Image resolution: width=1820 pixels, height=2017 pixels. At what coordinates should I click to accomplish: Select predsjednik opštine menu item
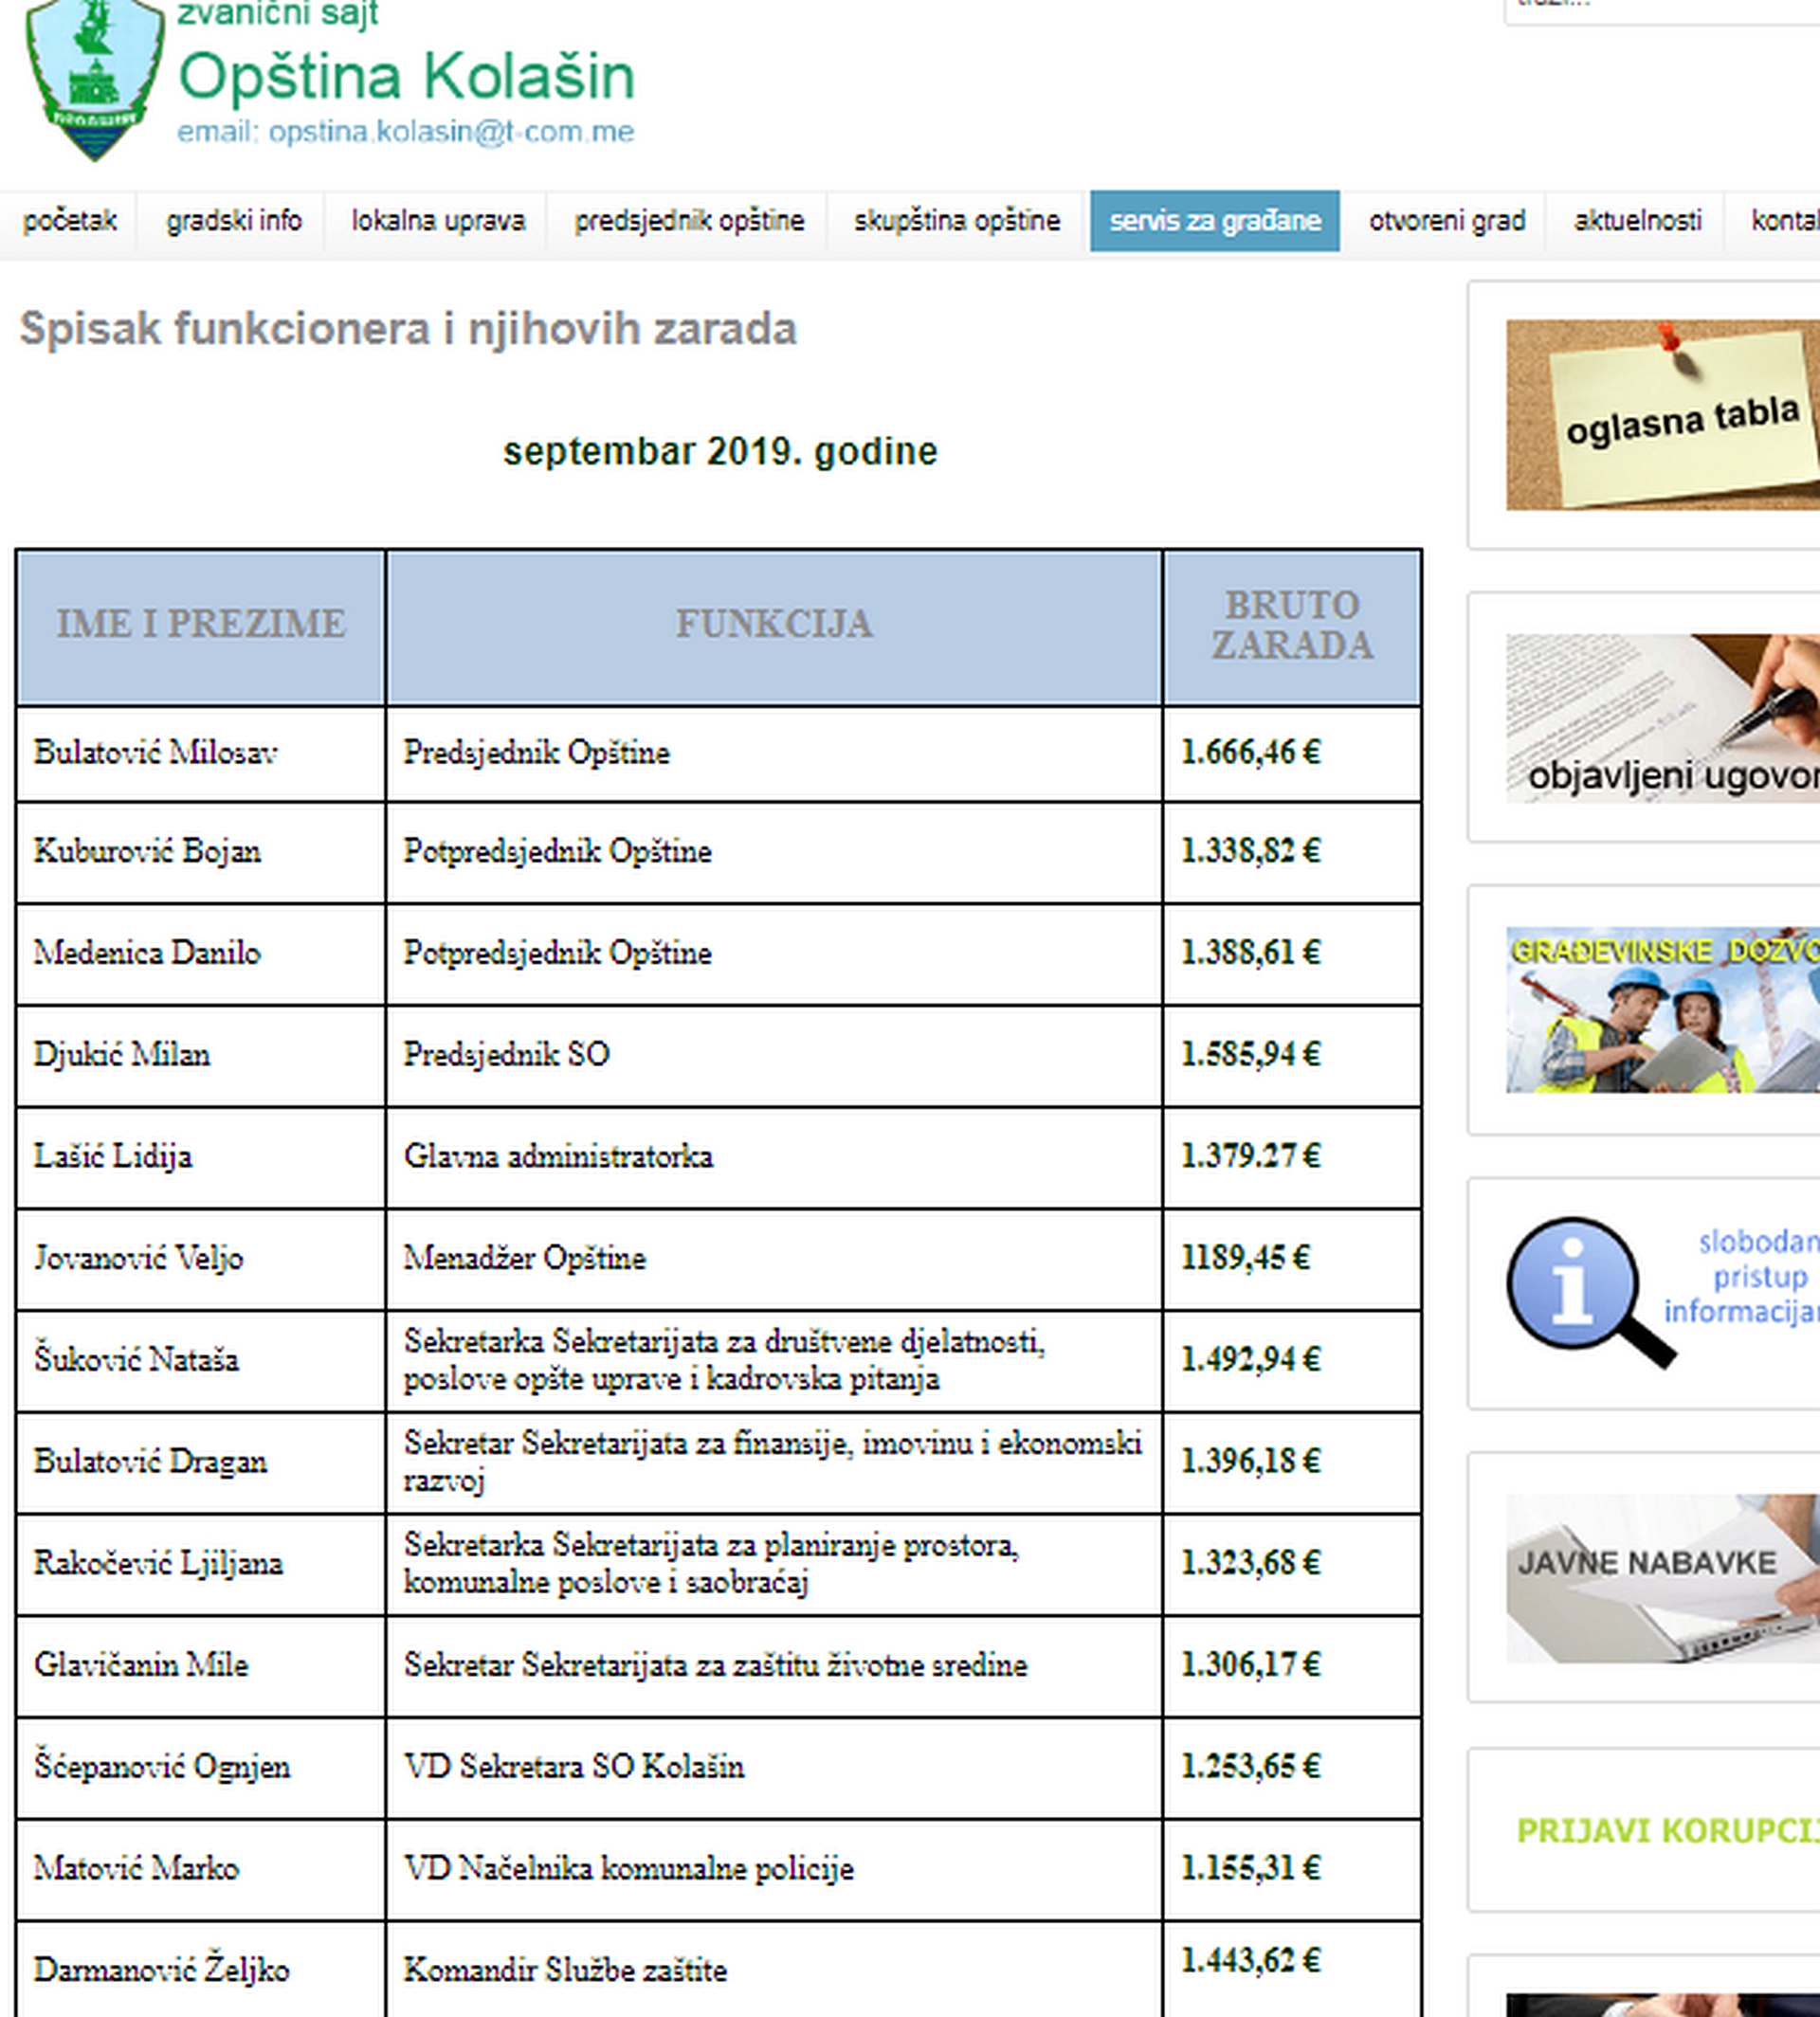[x=688, y=221]
